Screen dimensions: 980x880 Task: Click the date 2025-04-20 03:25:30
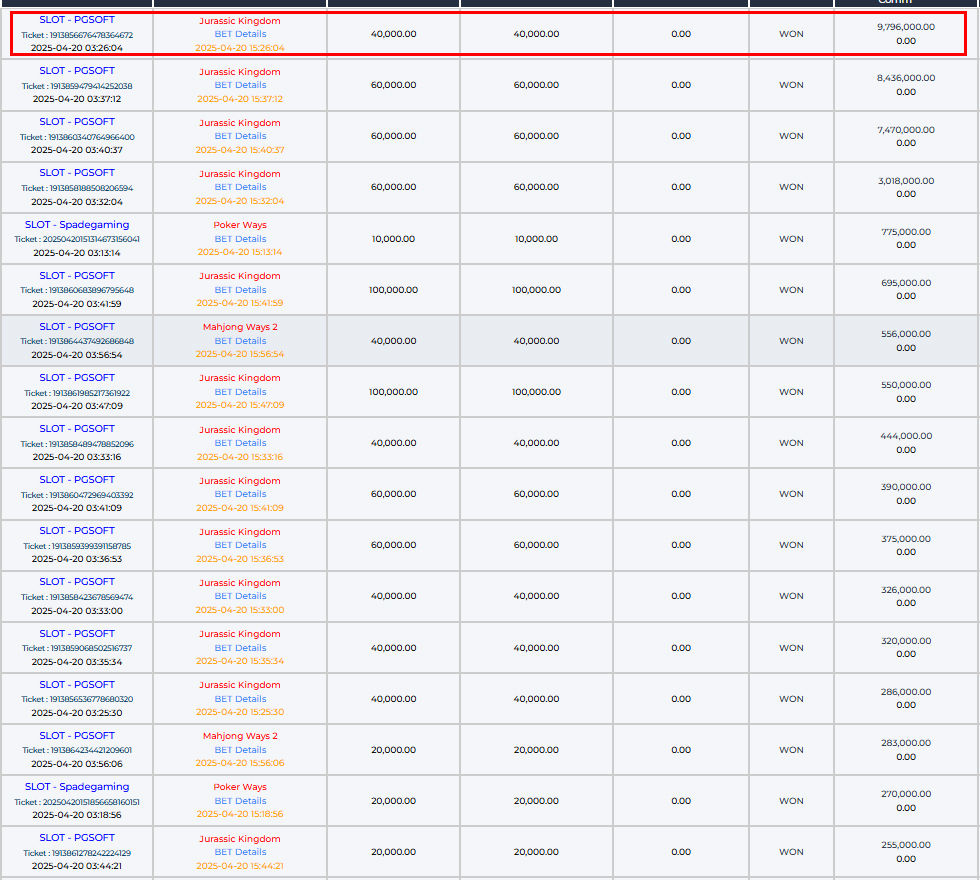77,713
